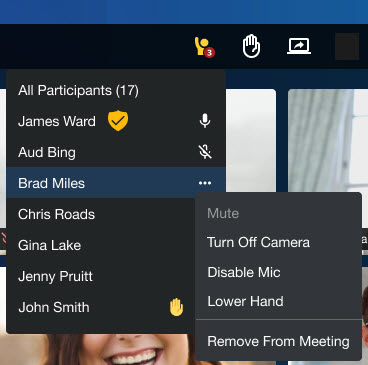Click James Ward's microphone icon

point(205,121)
